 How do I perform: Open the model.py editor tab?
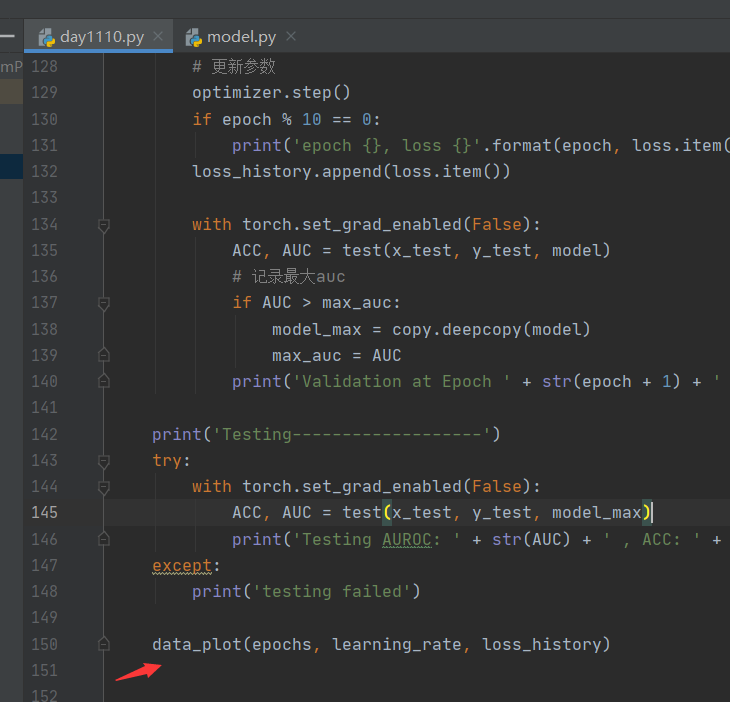pos(241,36)
